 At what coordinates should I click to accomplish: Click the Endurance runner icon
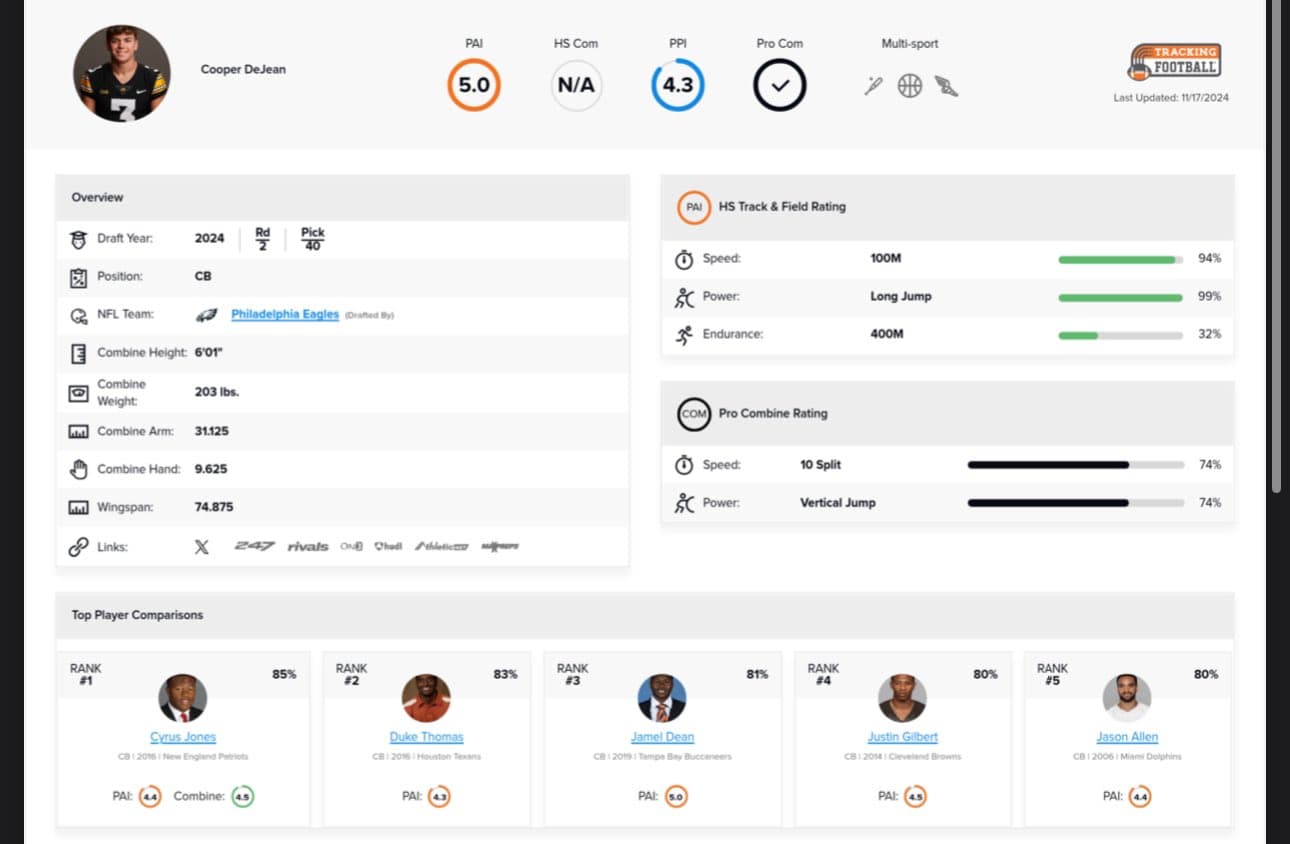(x=684, y=335)
